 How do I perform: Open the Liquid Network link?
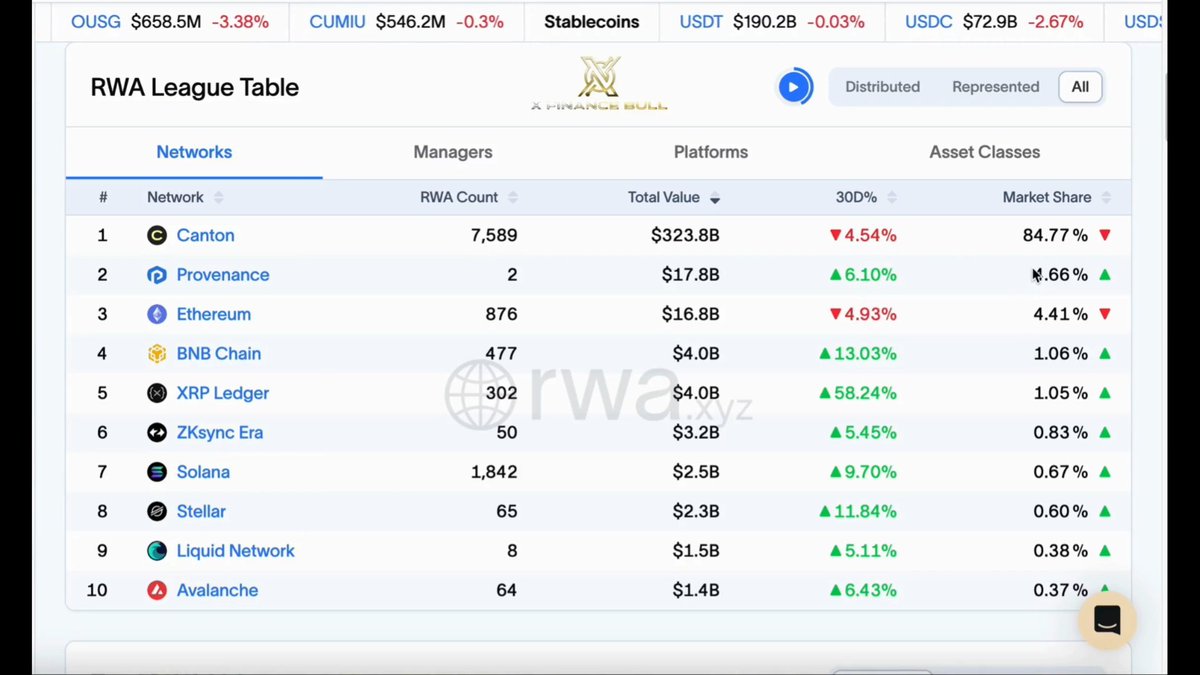(x=235, y=551)
